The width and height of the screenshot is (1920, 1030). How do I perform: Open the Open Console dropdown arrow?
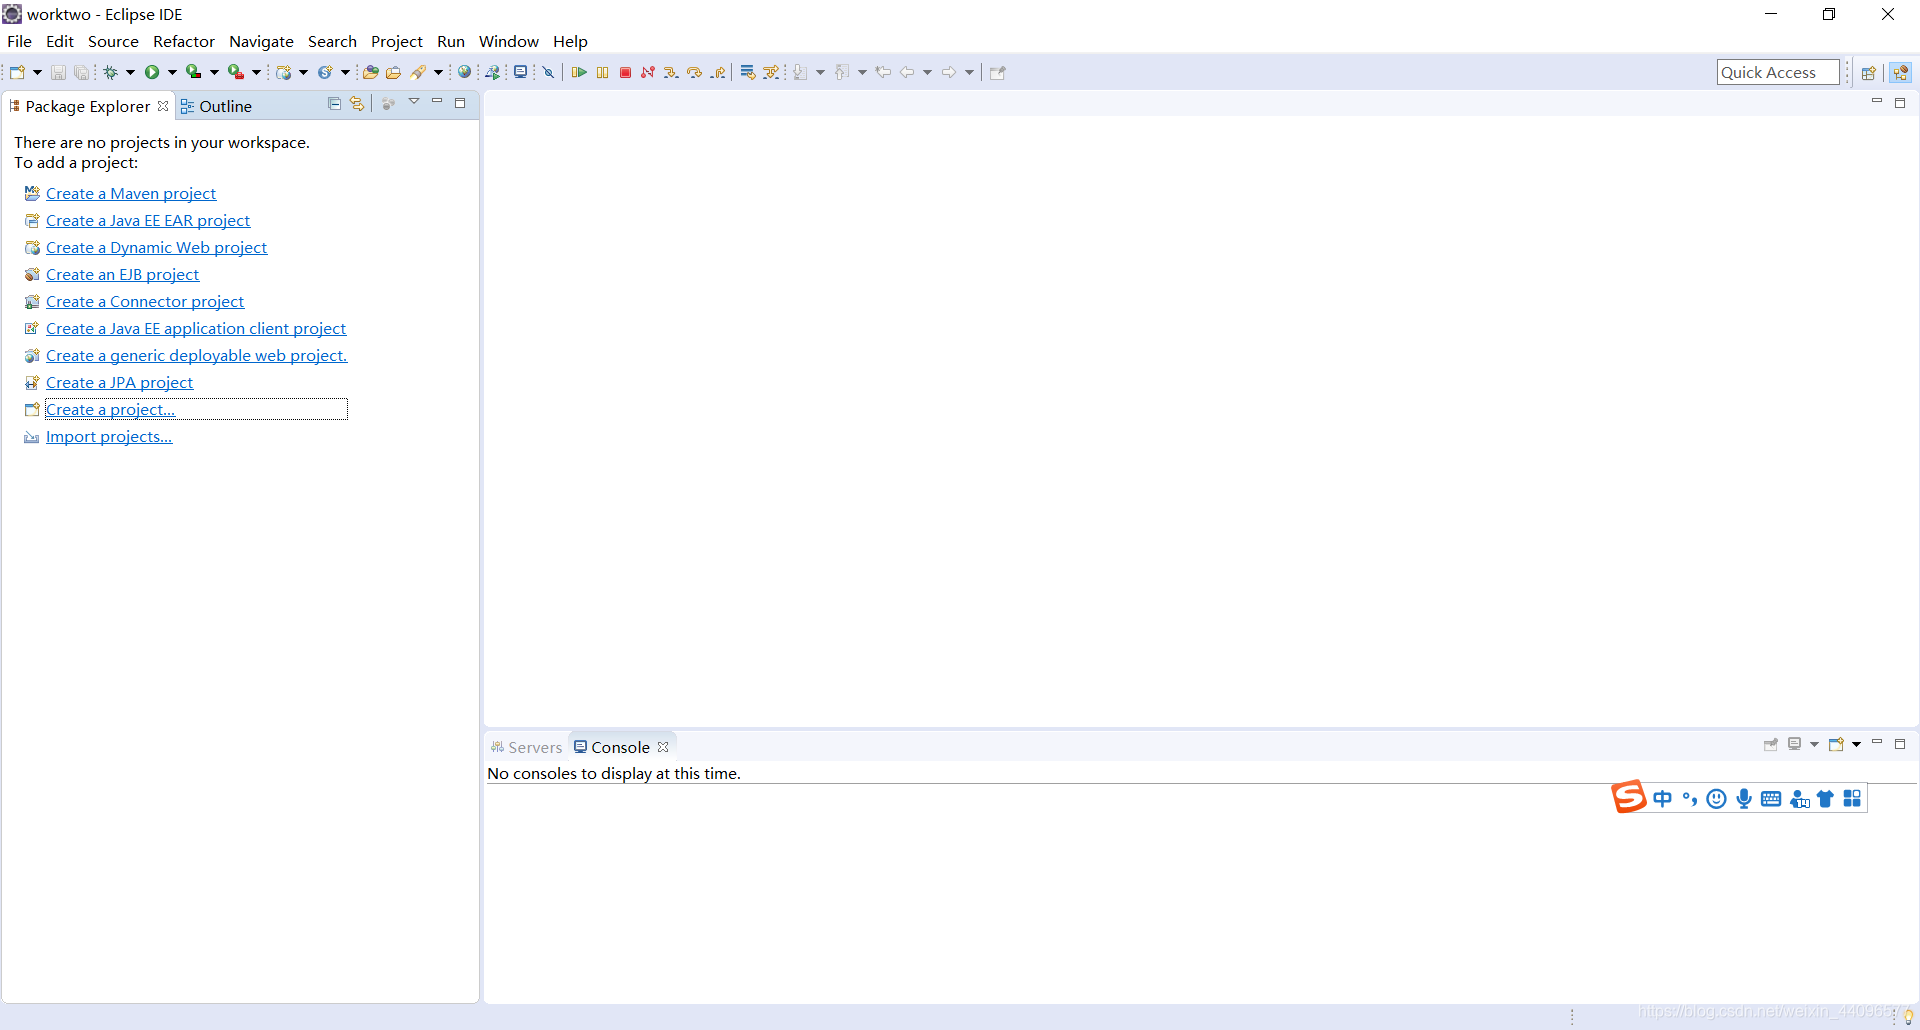click(1856, 744)
